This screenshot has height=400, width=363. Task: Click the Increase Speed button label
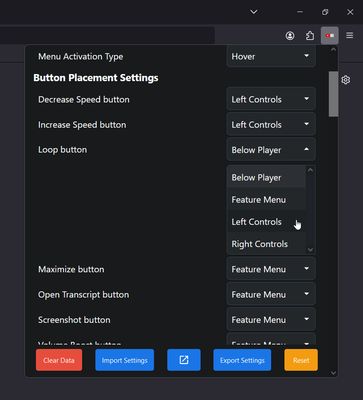(82, 125)
